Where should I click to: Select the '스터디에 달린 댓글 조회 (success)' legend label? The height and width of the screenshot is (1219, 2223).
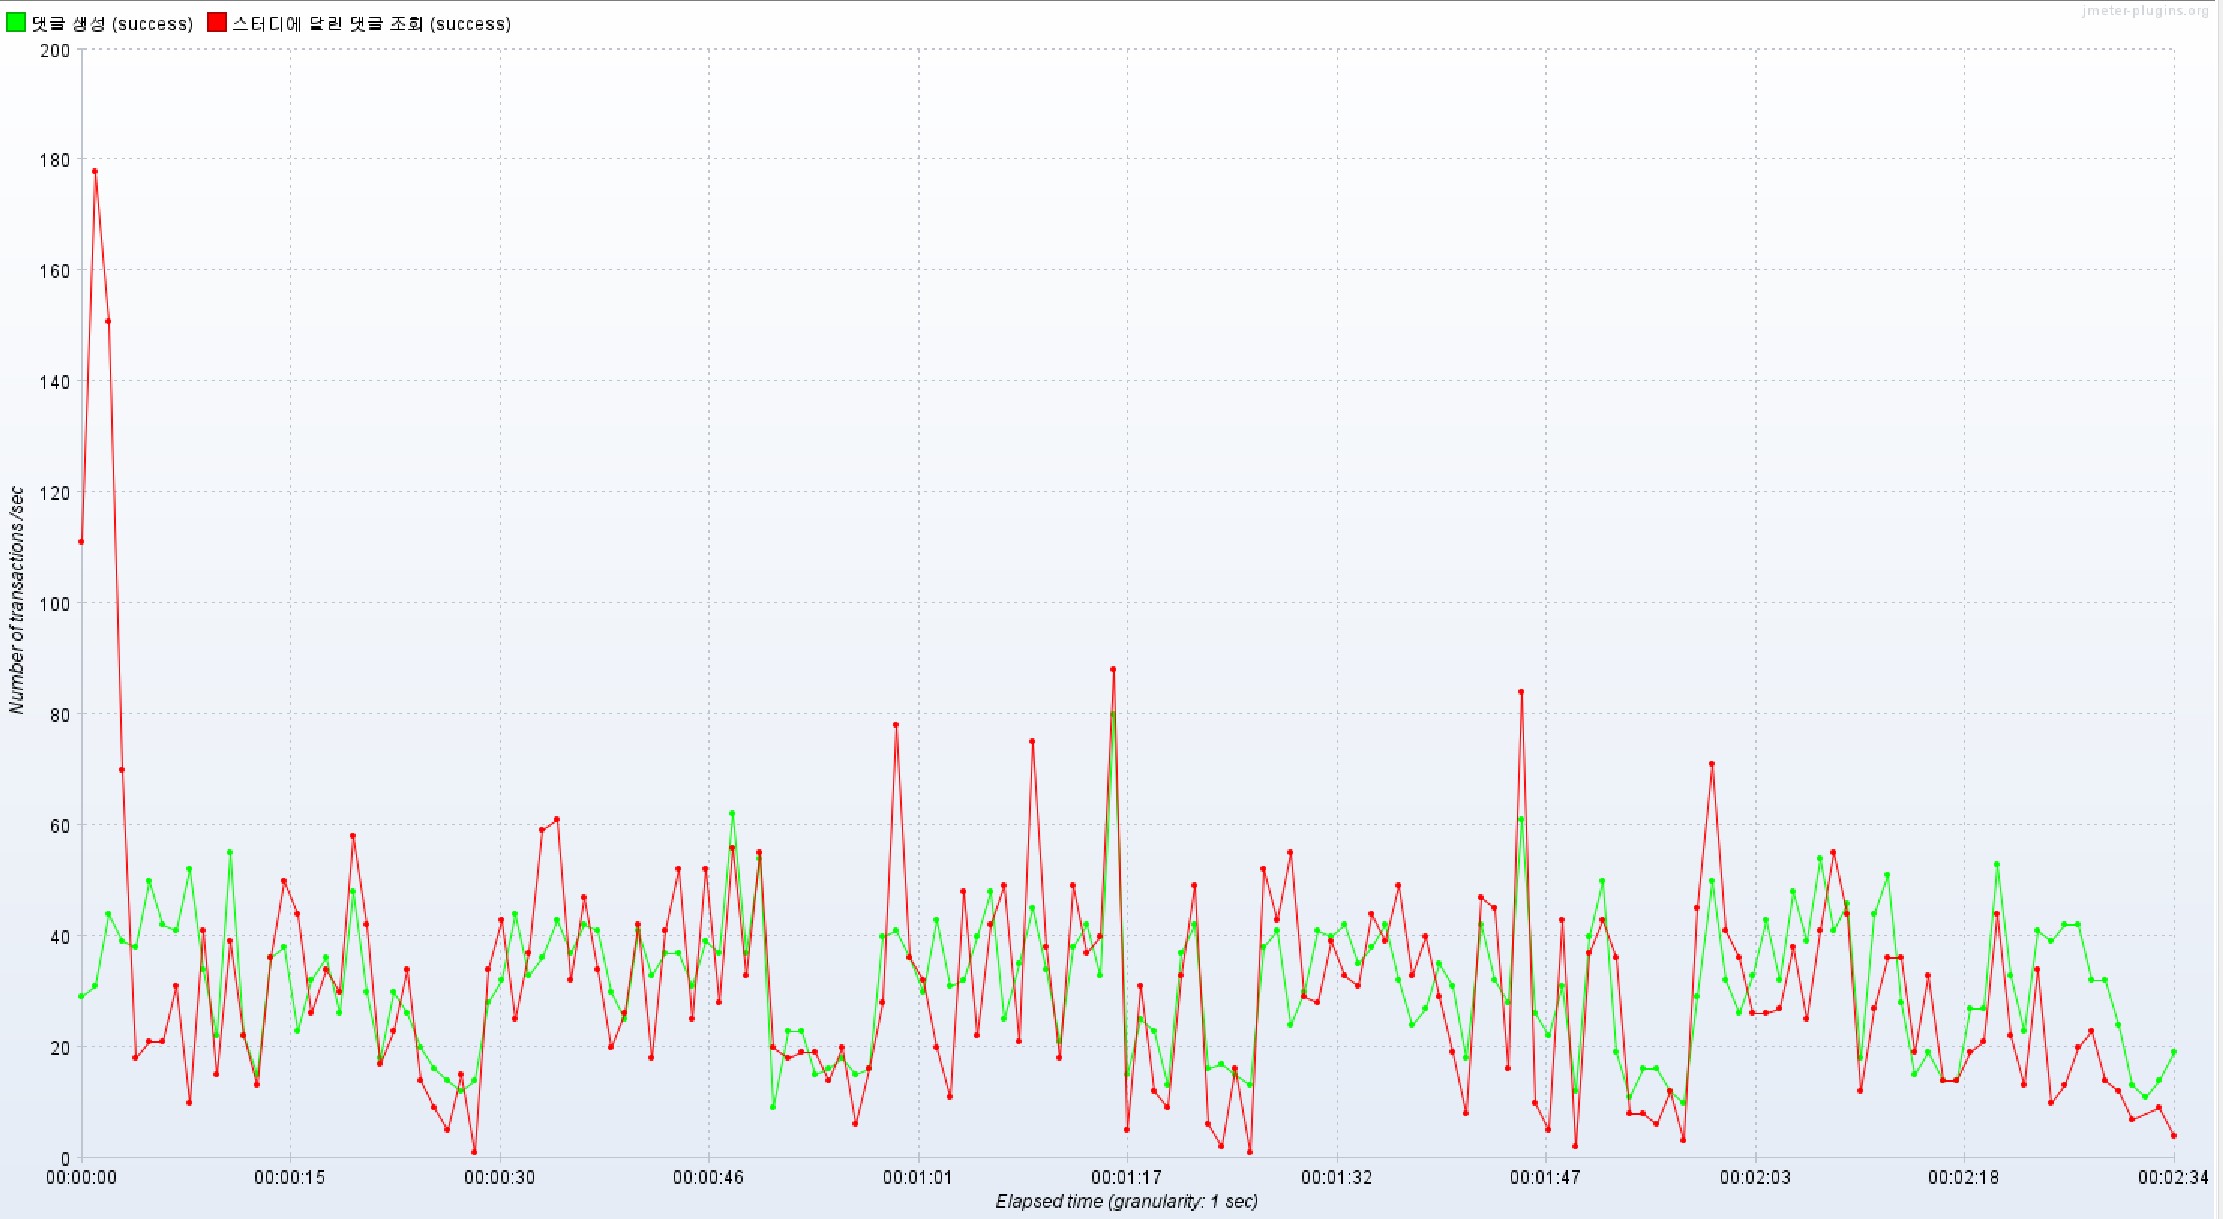[x=371, y=24]
